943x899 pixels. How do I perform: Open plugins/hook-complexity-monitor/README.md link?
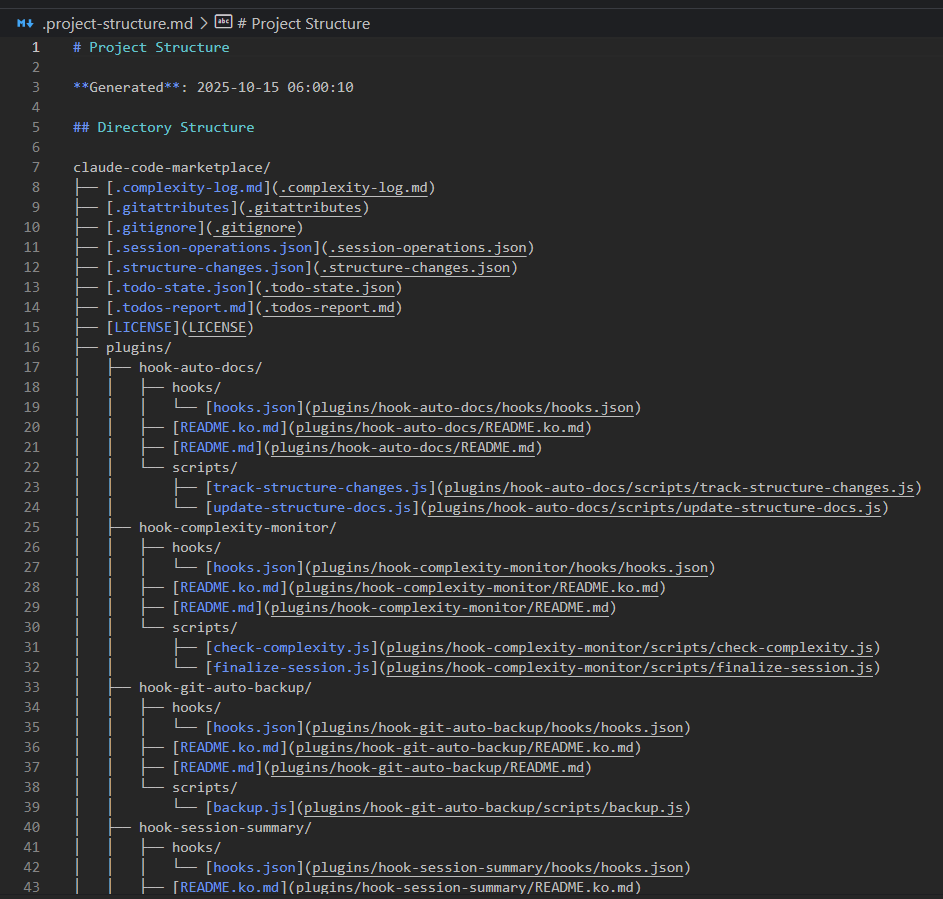(x=440, y=607)
